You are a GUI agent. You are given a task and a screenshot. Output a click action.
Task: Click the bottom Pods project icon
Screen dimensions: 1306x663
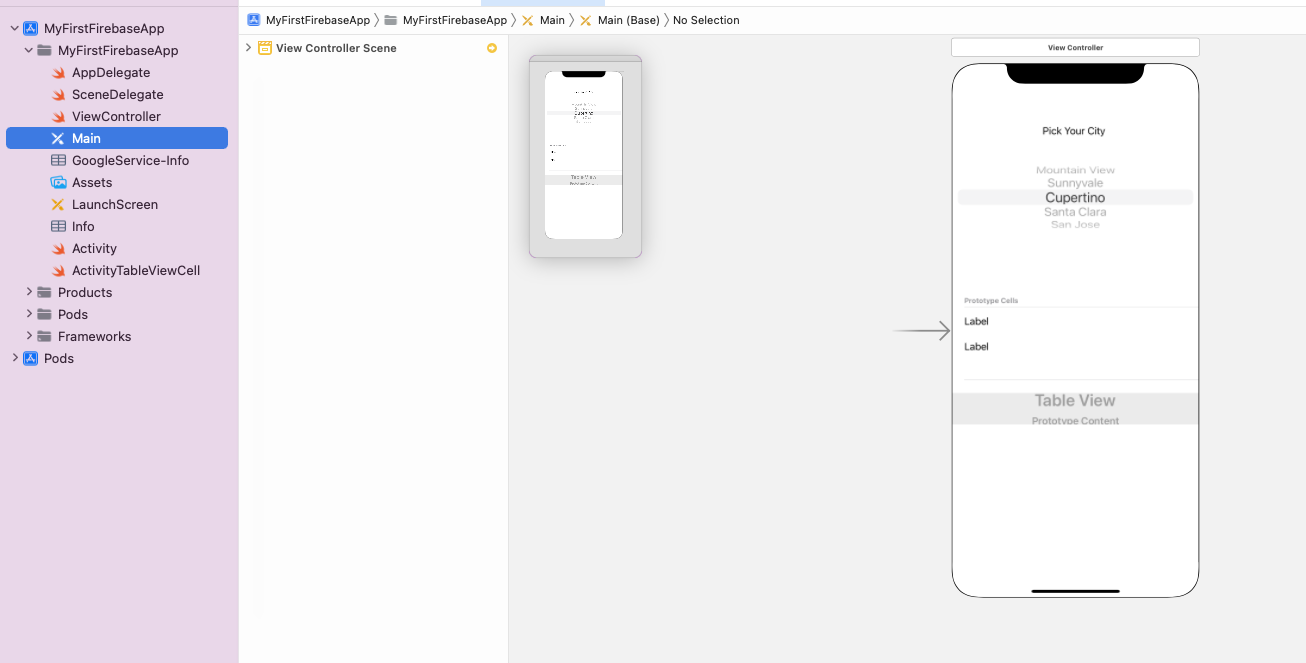(30, 359)
